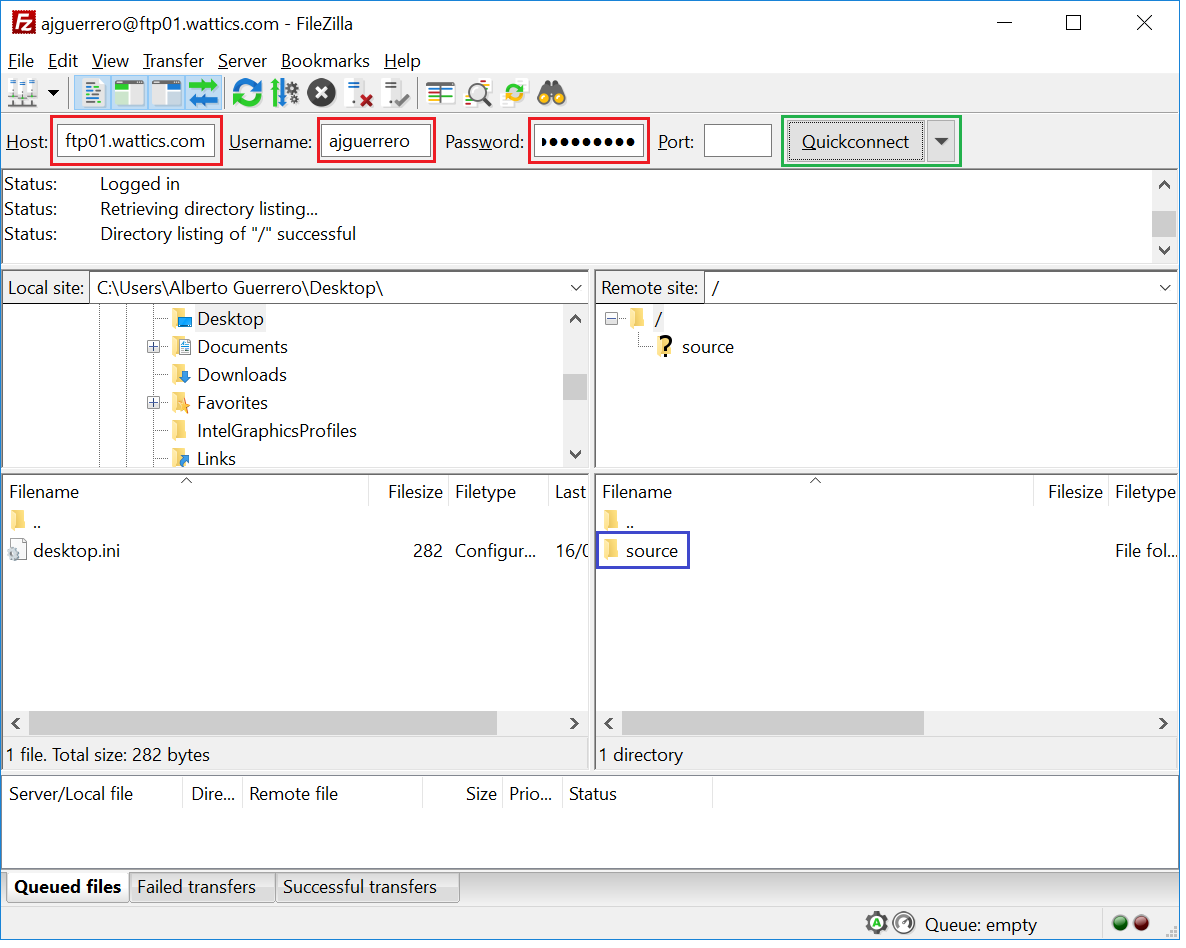Open the Bookmarks menu

click(x=325, y=61)
